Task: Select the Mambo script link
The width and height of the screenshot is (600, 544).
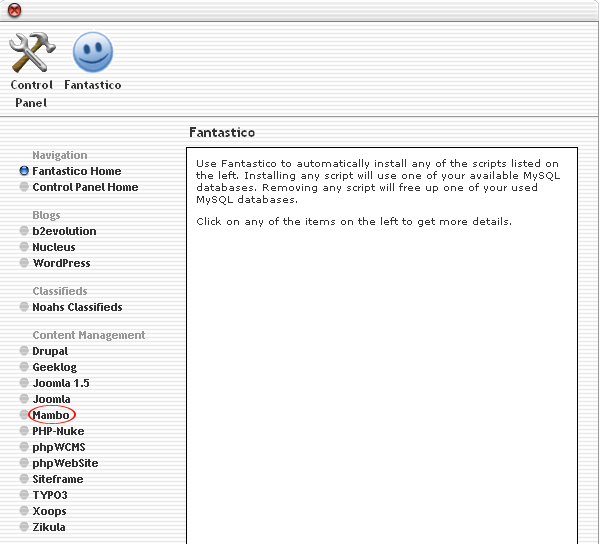Action: [x=51, y=415]
